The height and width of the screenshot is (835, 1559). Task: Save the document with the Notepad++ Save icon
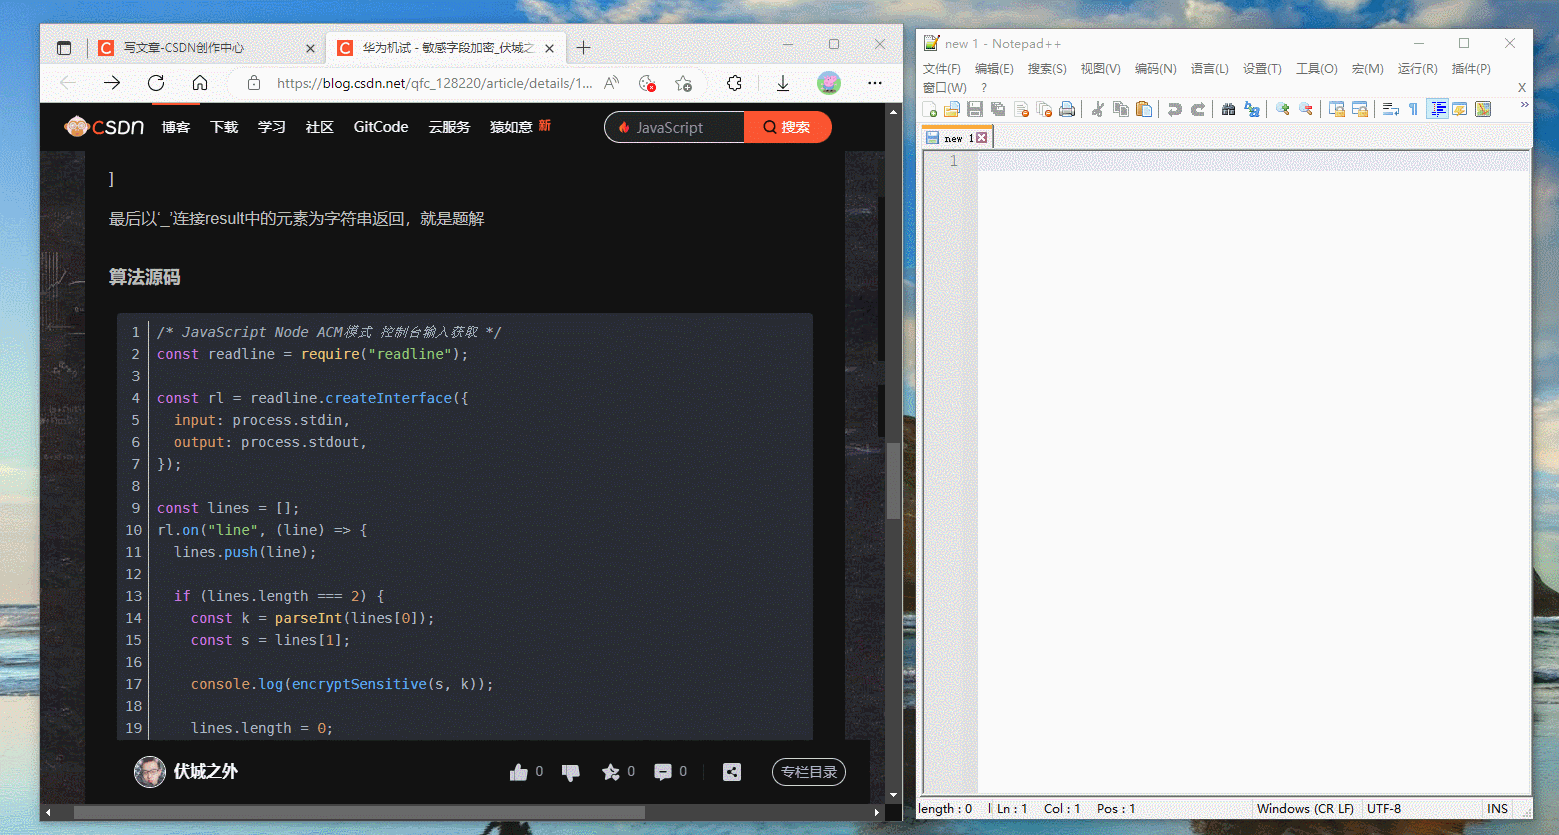[x=975, y=109]
